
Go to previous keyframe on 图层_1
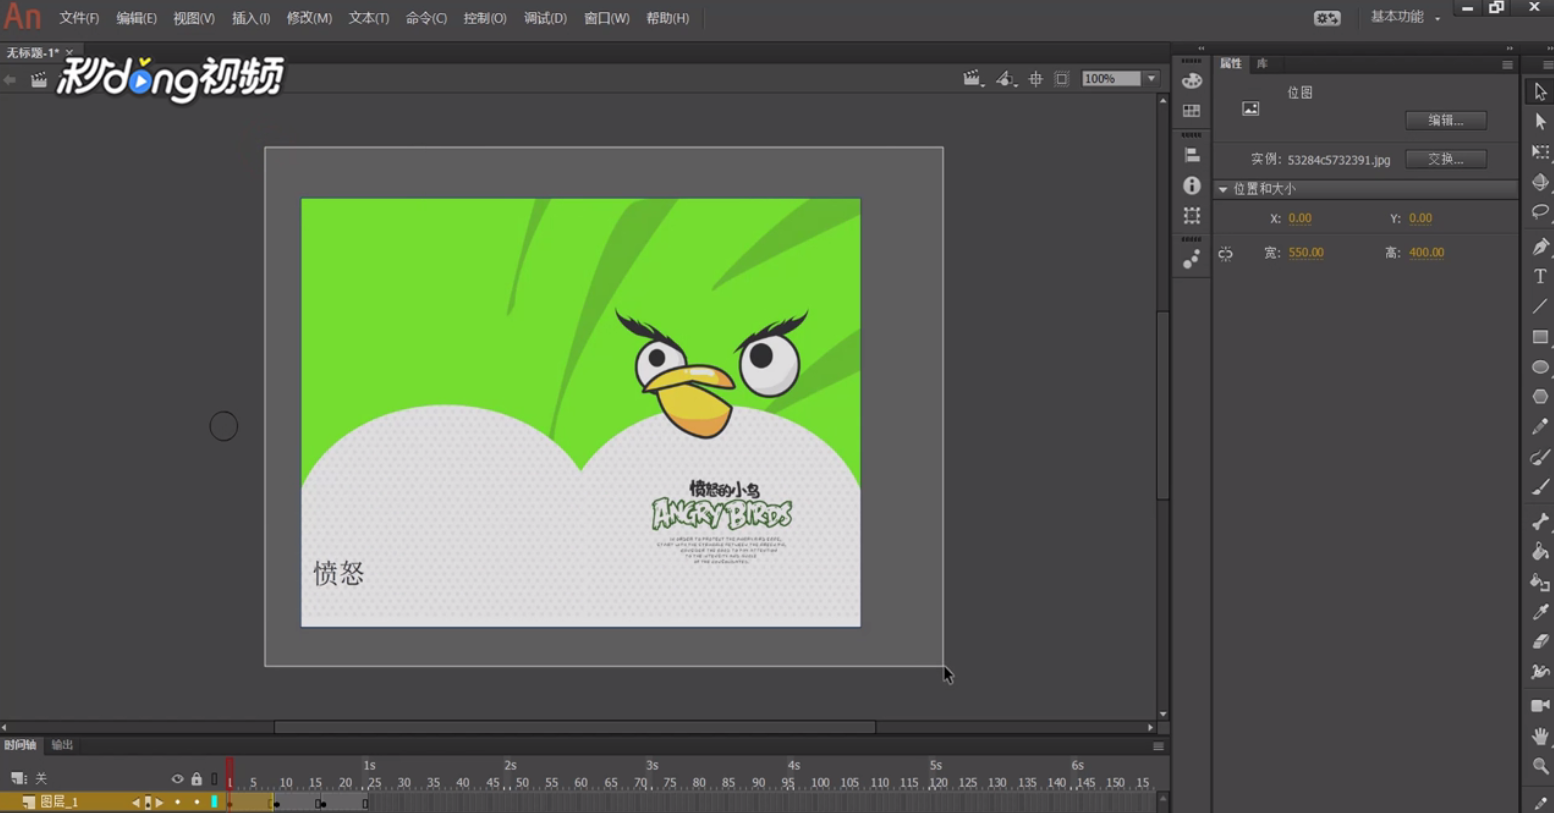coord(136,802)
